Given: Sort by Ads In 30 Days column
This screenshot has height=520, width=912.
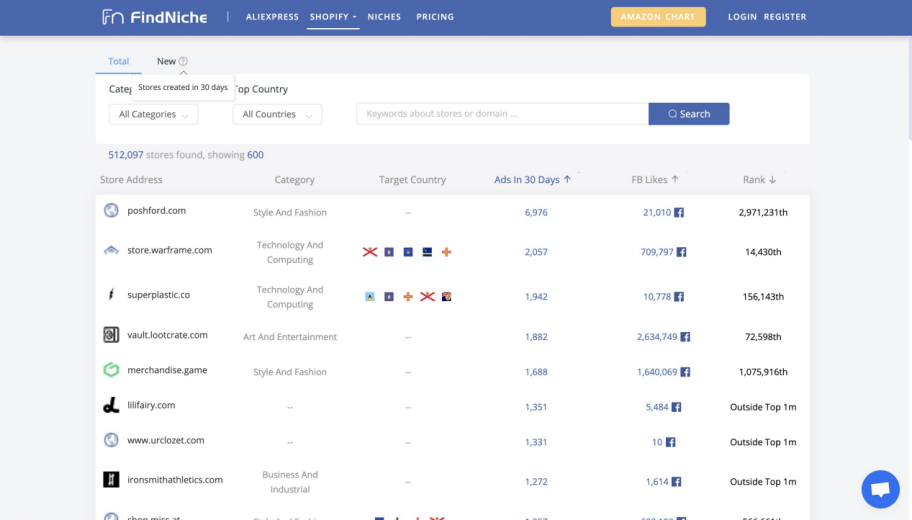Looking at the screenshot, I should point(532,180).
